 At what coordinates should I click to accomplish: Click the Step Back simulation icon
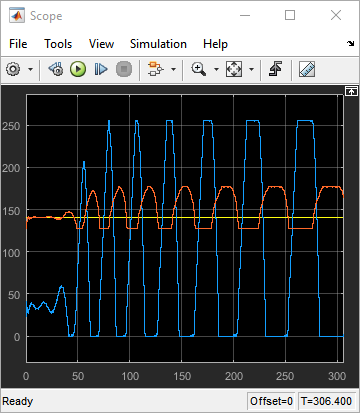click(56, 69)
